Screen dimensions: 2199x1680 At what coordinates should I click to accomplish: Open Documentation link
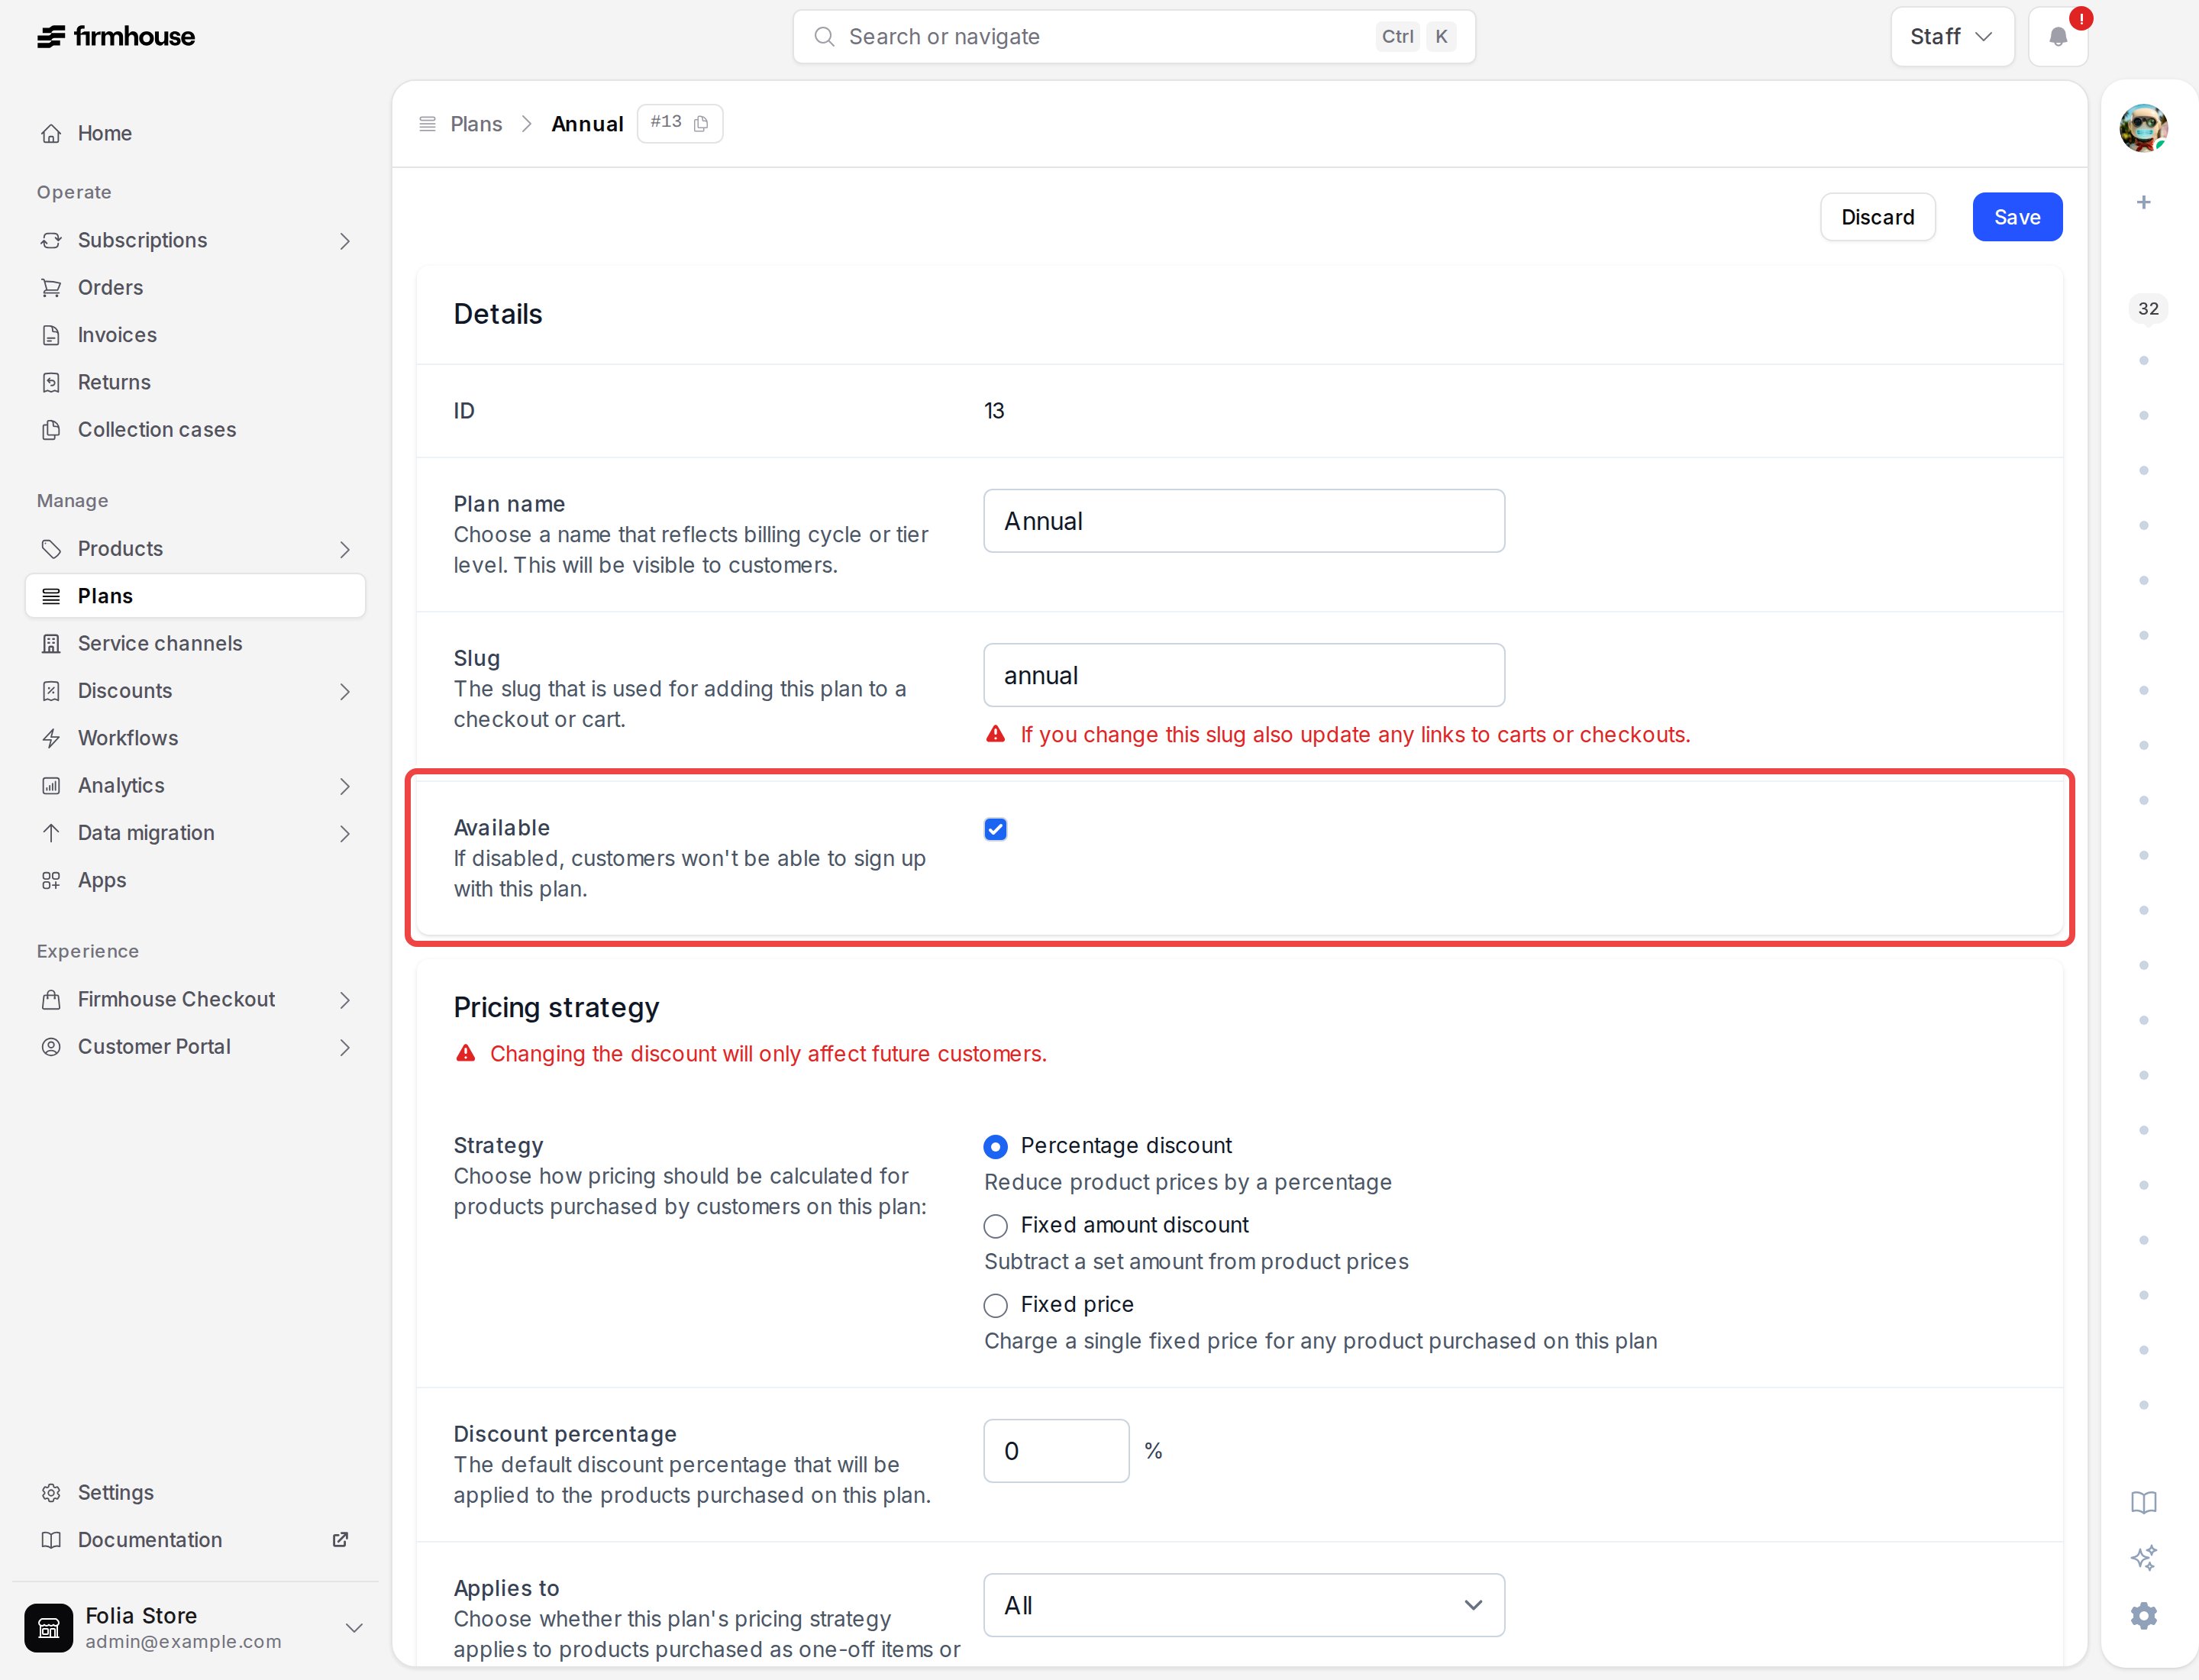pos(195,1540)
